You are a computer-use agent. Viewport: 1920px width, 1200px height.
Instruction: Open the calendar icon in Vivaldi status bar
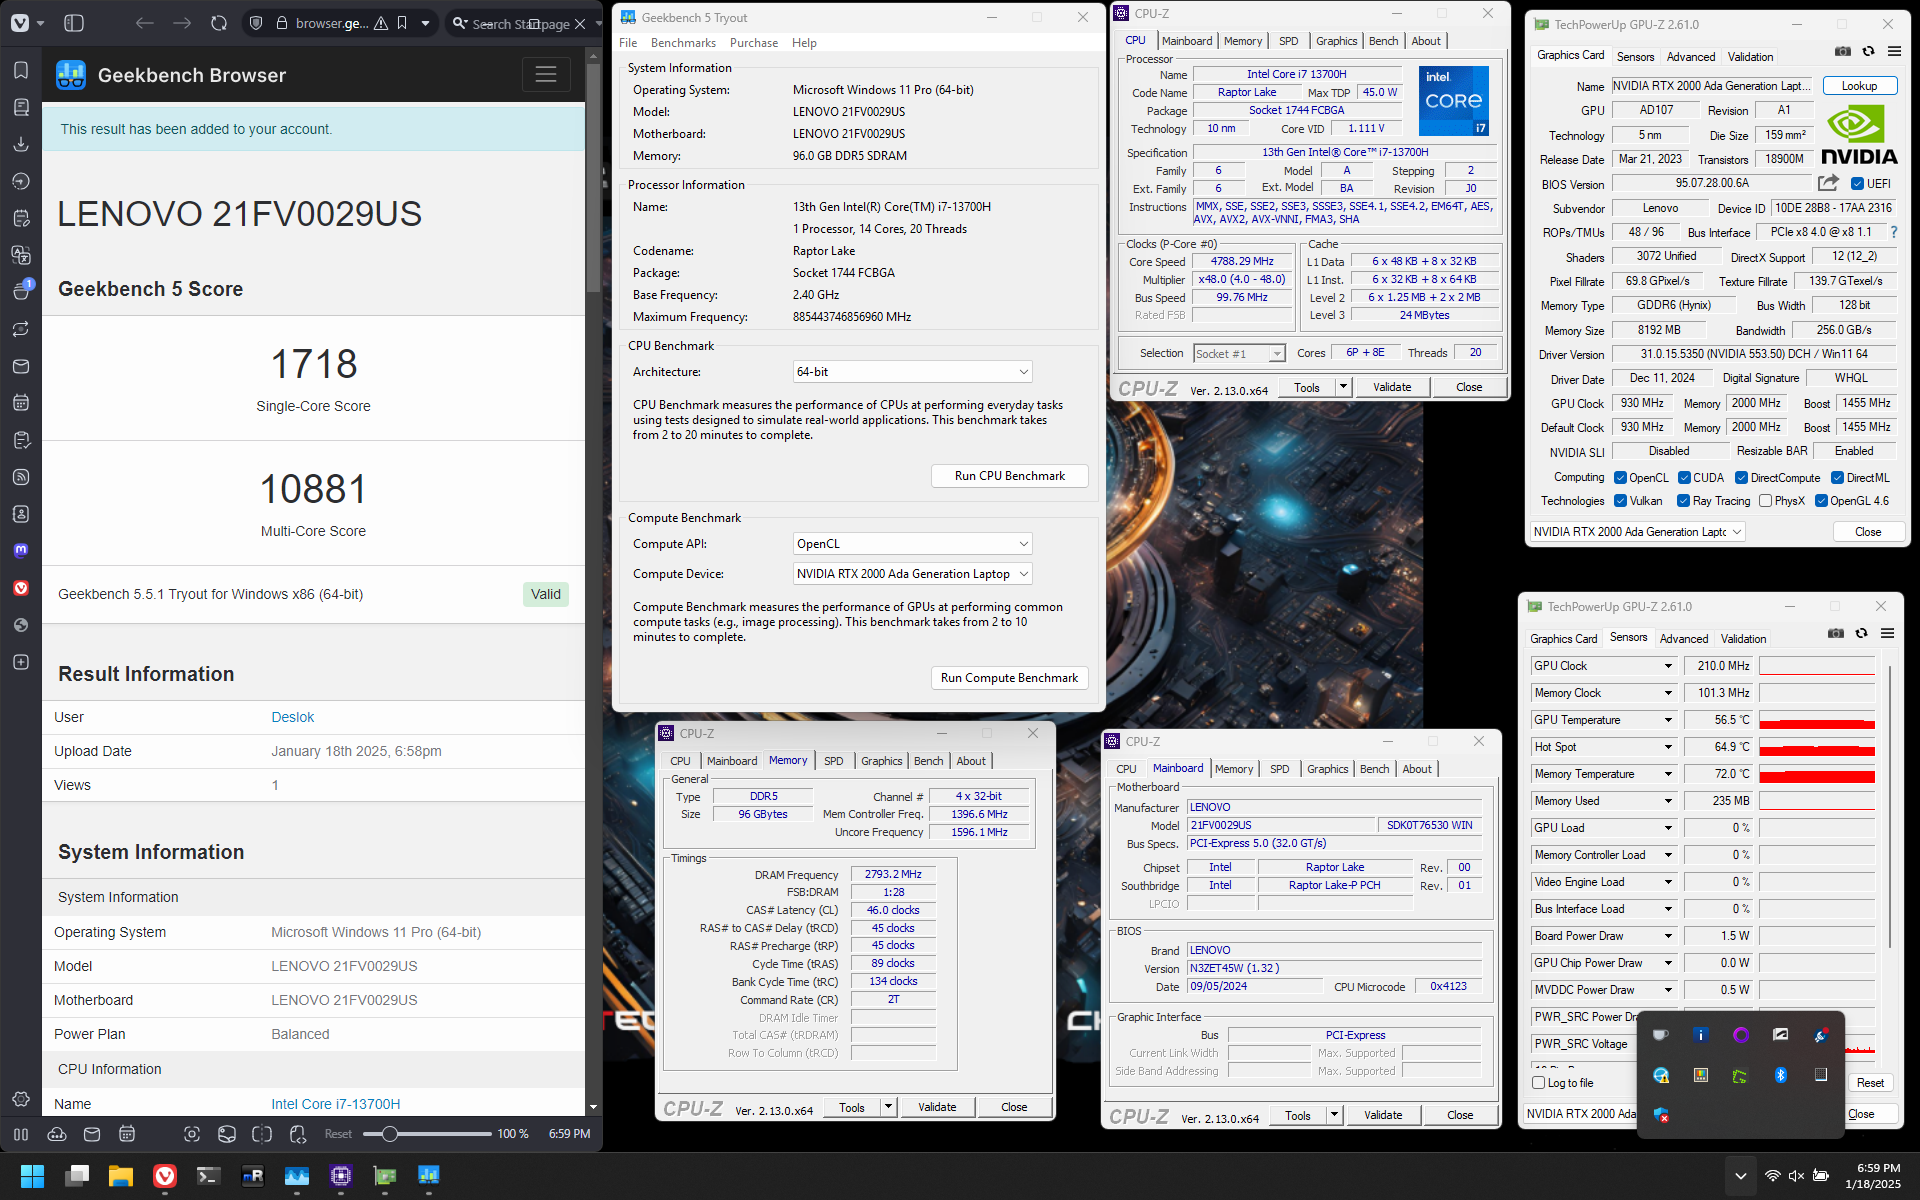(x=127, y=1134)
